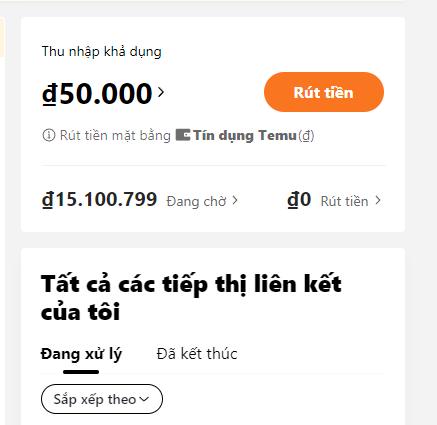Click the Temu credit wallet icon
The height and width of the screenshot is (425, 437).
click(x=183, y=135)
